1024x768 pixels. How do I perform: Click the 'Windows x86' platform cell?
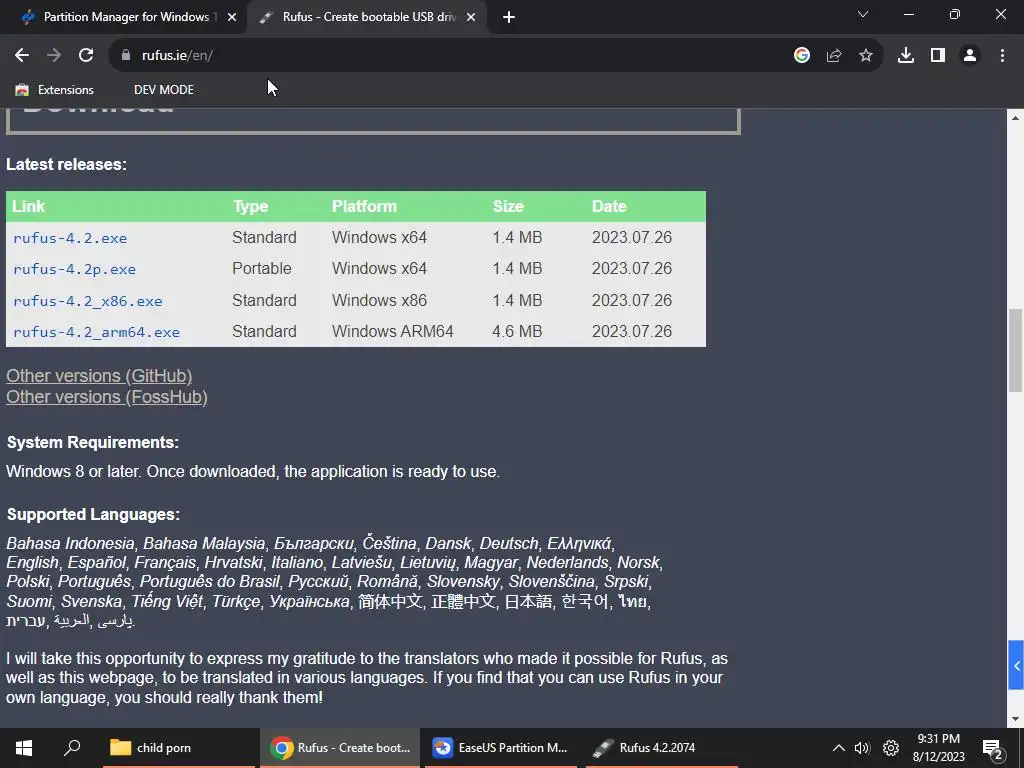[x=379, y=300]
